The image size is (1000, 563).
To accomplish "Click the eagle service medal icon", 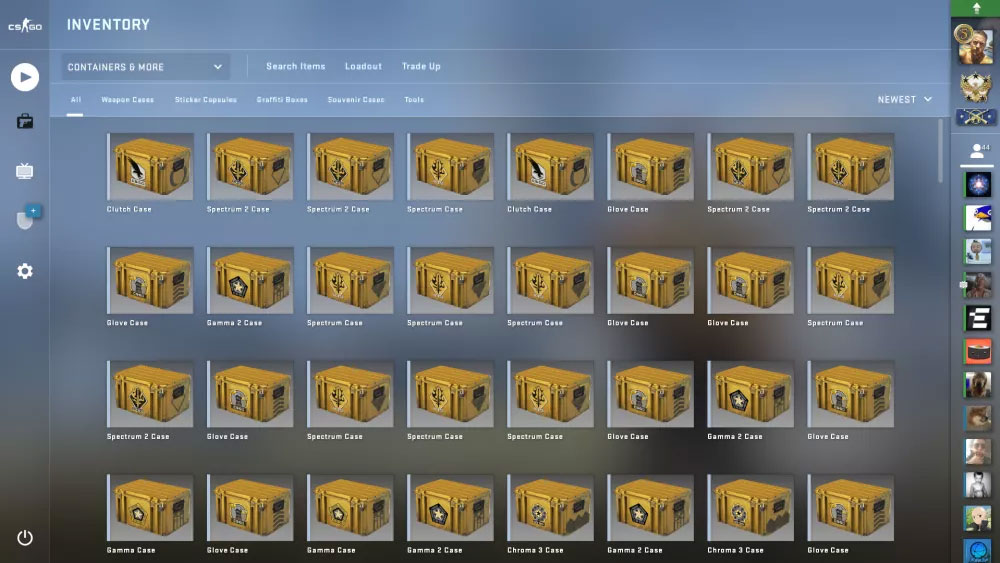I will pyautogui.click(x=976, y=87).
